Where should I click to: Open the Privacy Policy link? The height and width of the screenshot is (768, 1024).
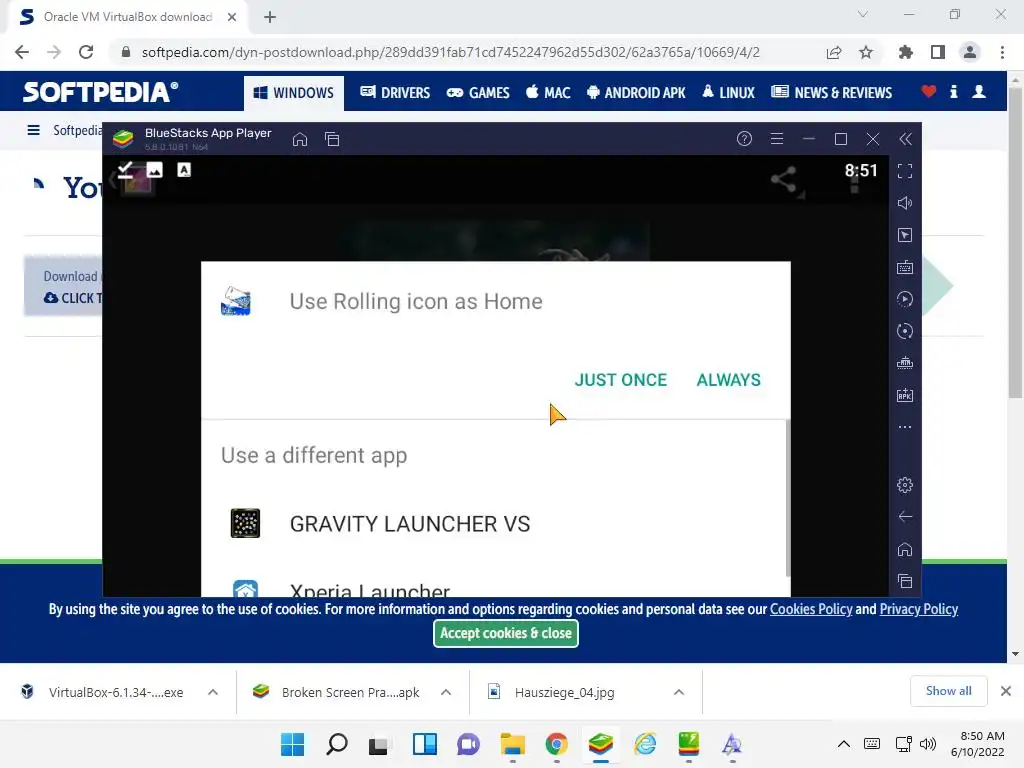(918, 609)
